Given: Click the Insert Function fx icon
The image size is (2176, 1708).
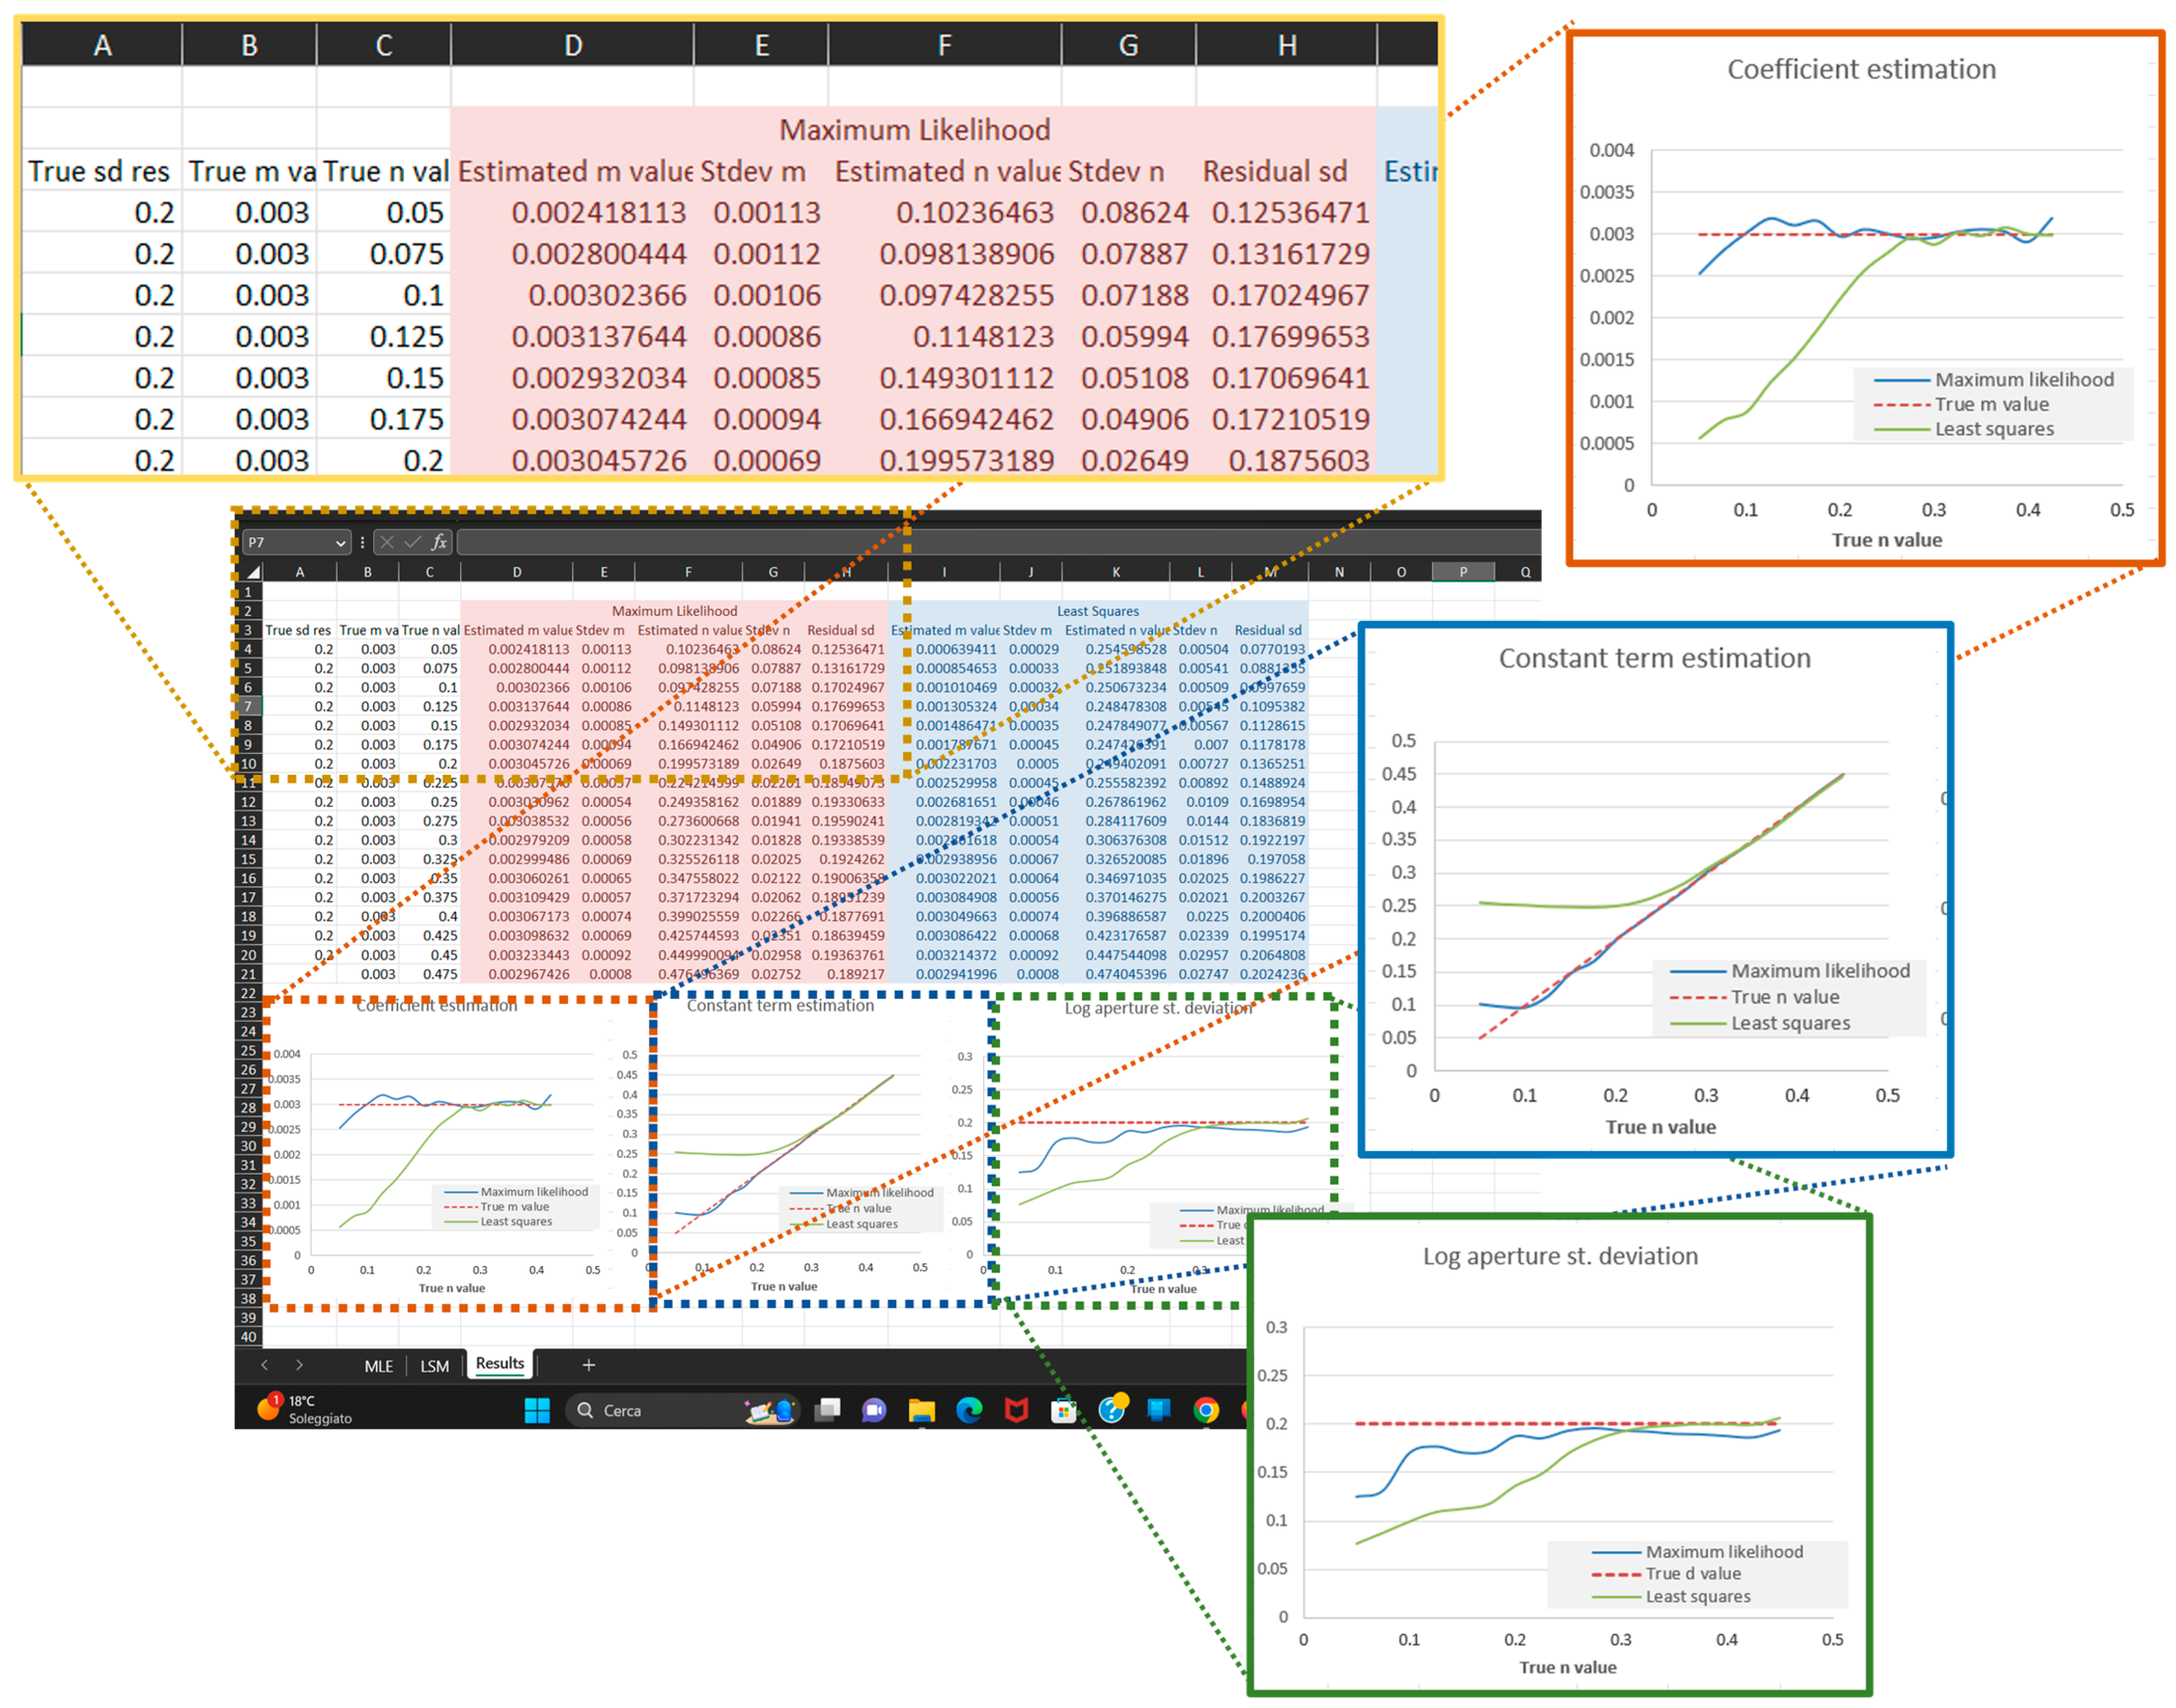Looking at the screenshot, I should click(x=439, y=542).
